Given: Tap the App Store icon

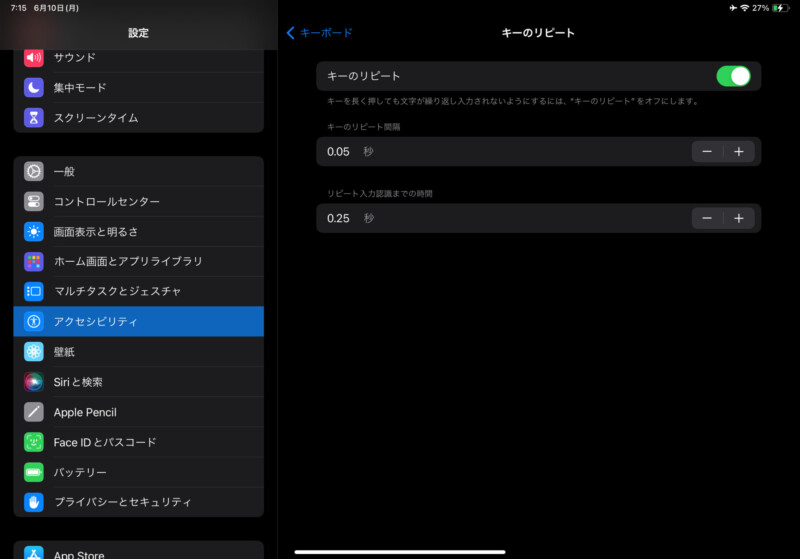Looking at the screenshot, I should click(x=34, y=553).
